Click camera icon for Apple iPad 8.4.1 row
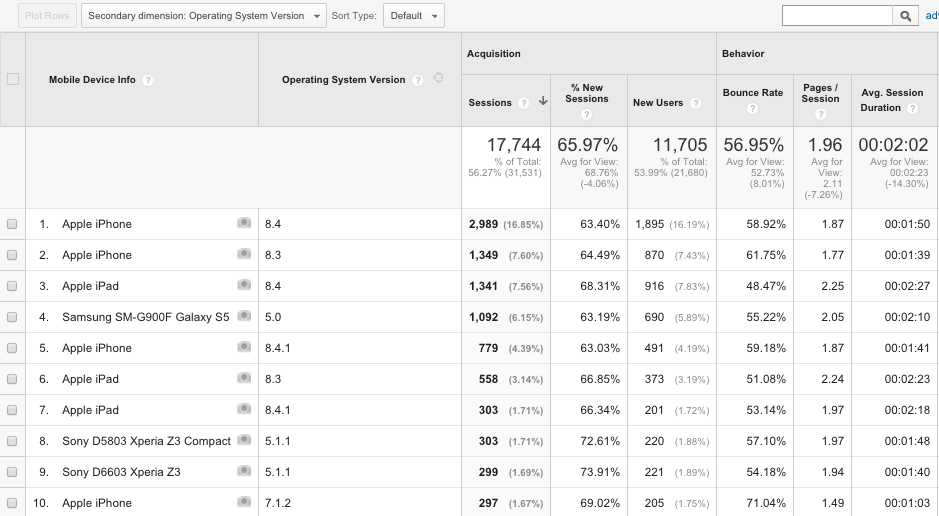Image resolution: width=939 pixels, height=516 pixels. [244, 409]
